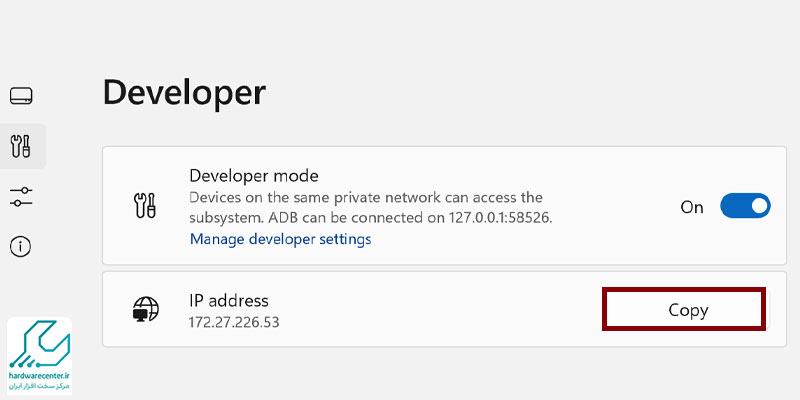
Task: Click the On label beside the toggle
Action: pyautogui.click(x=692, y=207)
